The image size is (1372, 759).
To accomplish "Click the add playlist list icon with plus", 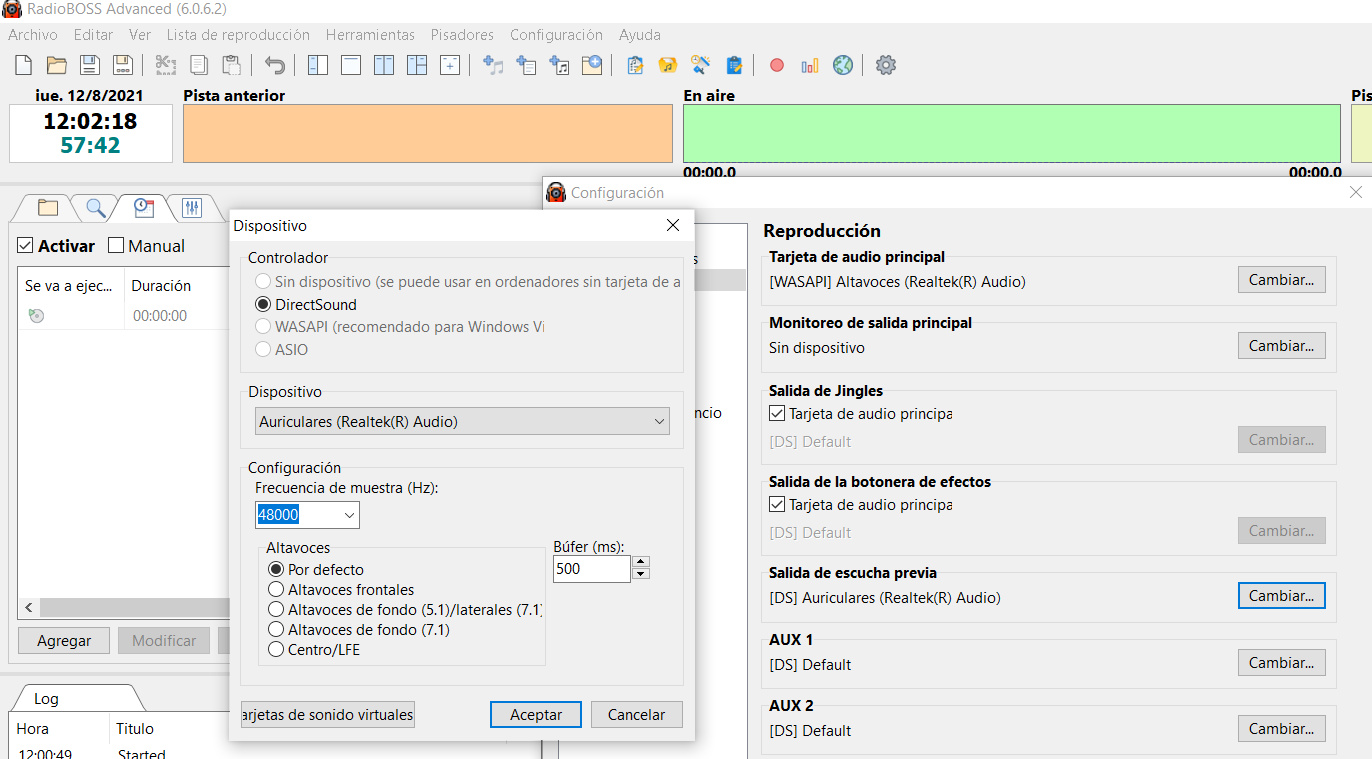I will click(526, 65).
